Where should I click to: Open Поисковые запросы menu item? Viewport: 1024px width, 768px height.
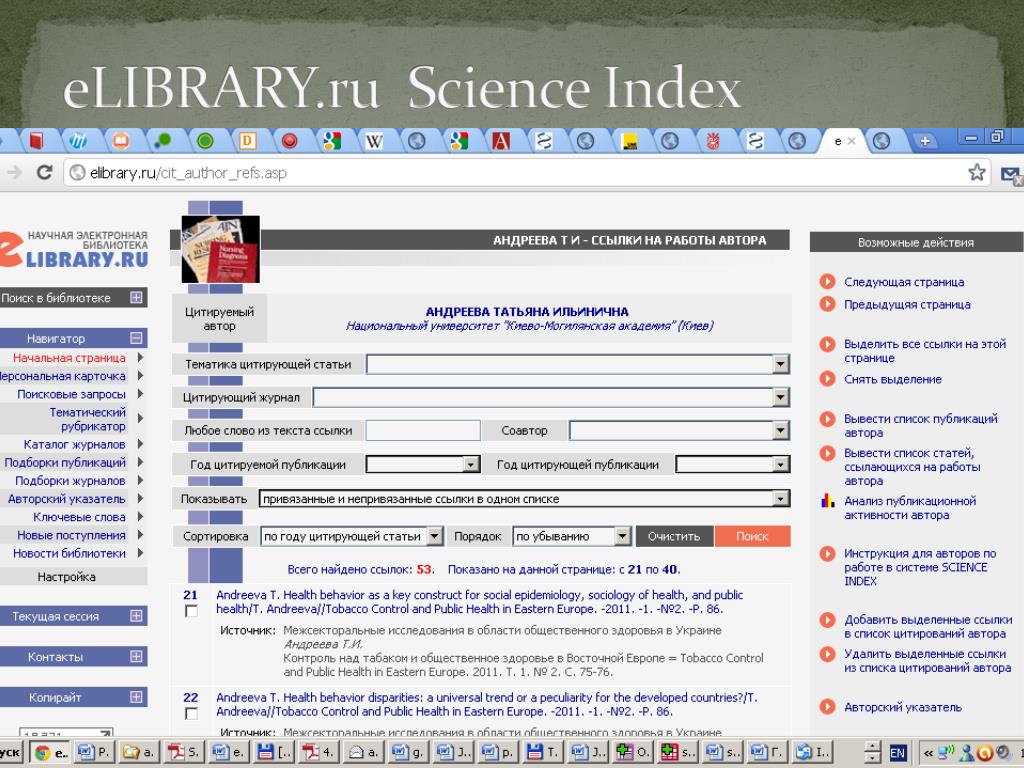pyautogui.click(x=71, y=394)
